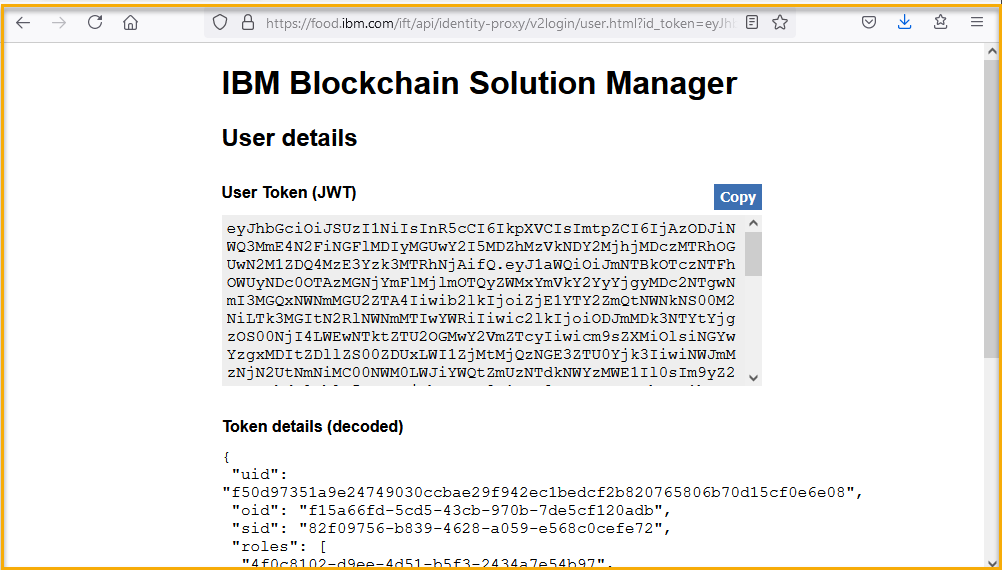Open the downloads panel
This screenshot has height=570, width=1002.
tap(904, 22)
